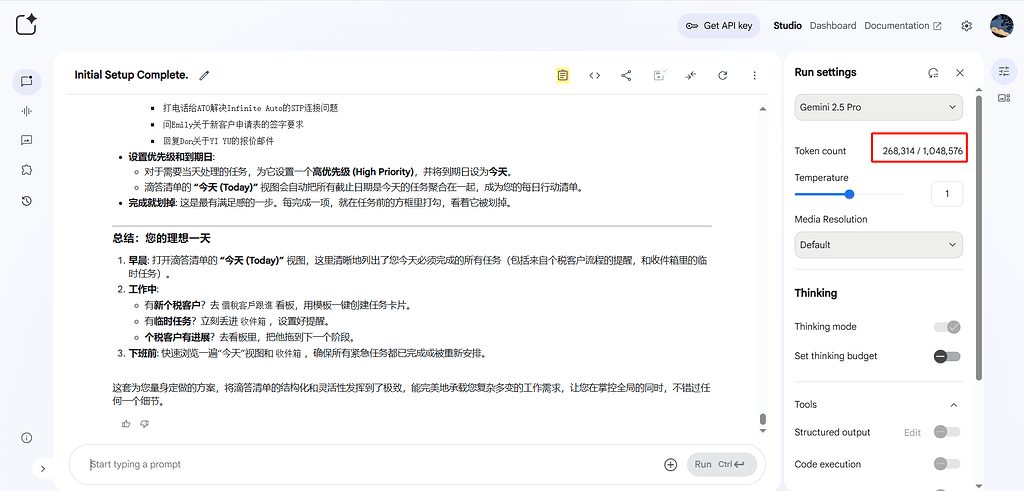Click the Initial Setup Complete. title
The width and height of the screenshot is (1024, 491).
pos(131,75)
